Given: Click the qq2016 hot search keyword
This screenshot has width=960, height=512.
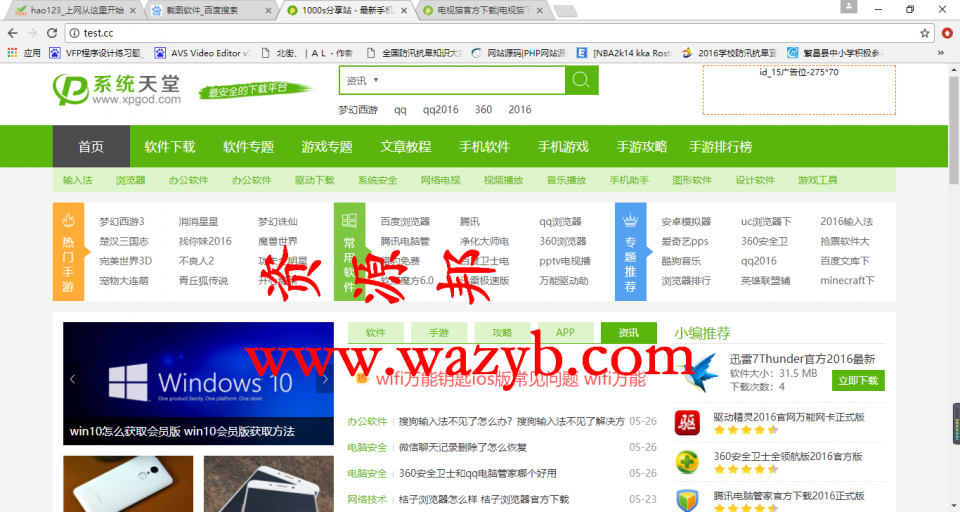Looking at the screenshot, I should [440, 110].
